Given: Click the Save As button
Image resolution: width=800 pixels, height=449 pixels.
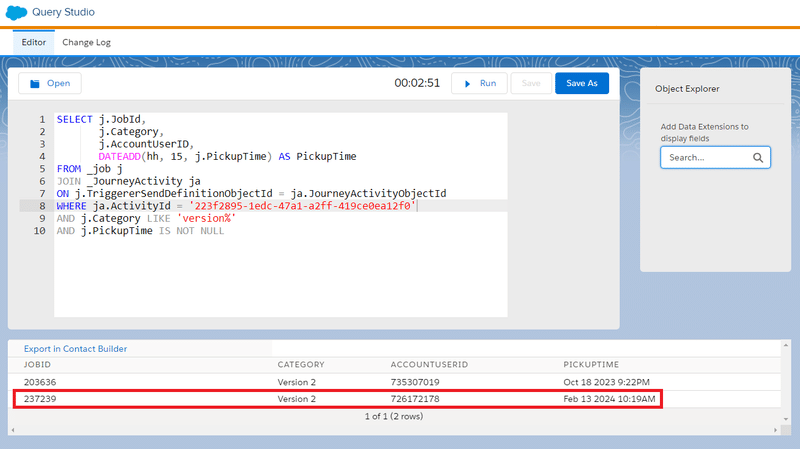Looking at the screenshot, I should tap(582, 83).
